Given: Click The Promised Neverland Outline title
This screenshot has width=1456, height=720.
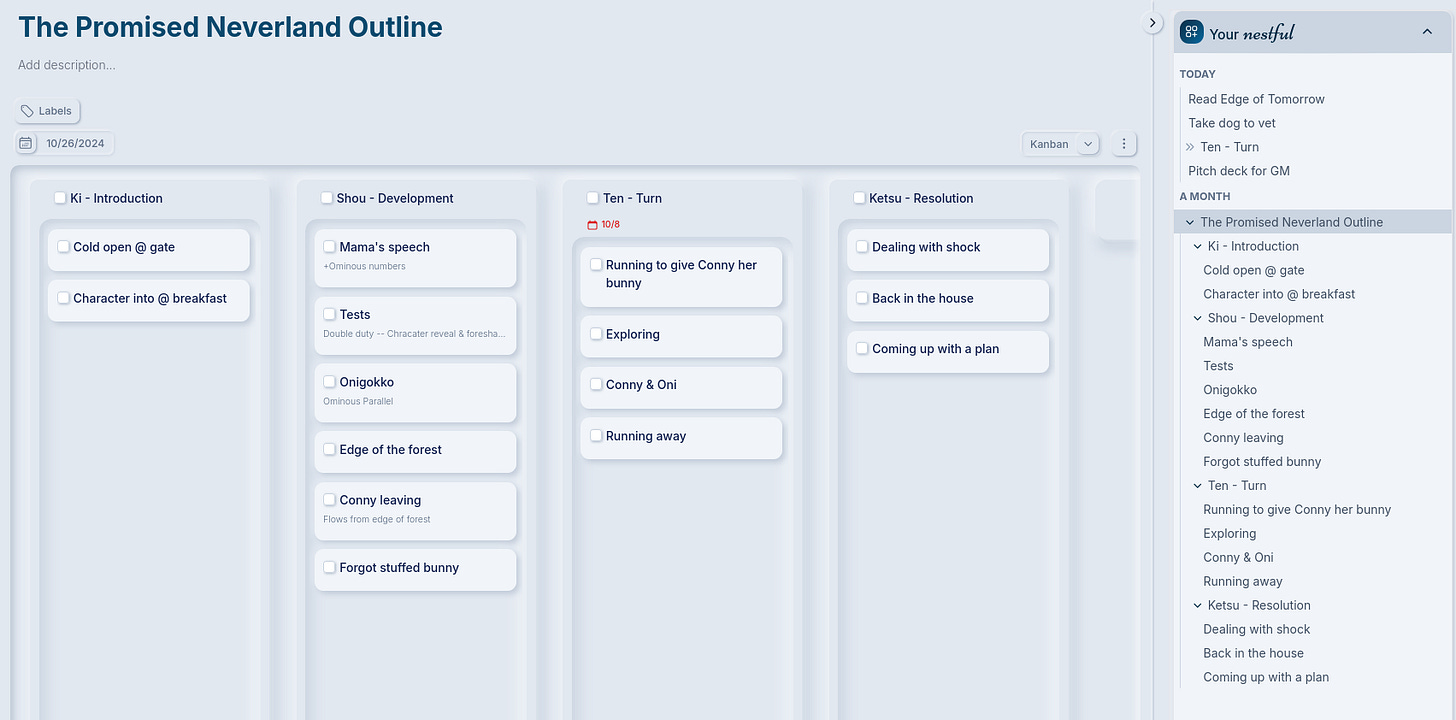Looking at the screenshot, I should click(230, 27).
